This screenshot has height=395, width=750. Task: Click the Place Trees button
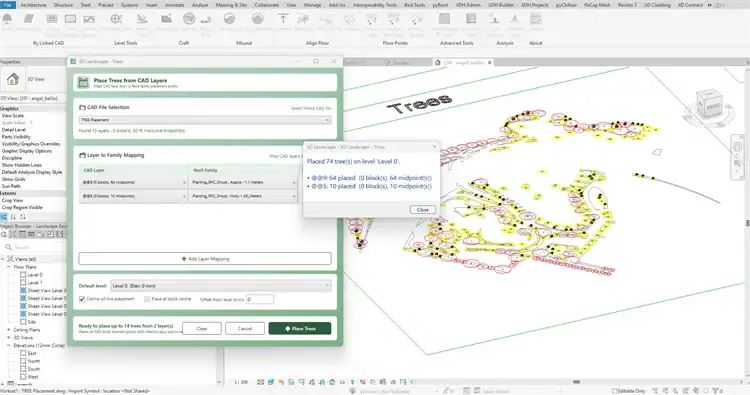coord(300,329)
